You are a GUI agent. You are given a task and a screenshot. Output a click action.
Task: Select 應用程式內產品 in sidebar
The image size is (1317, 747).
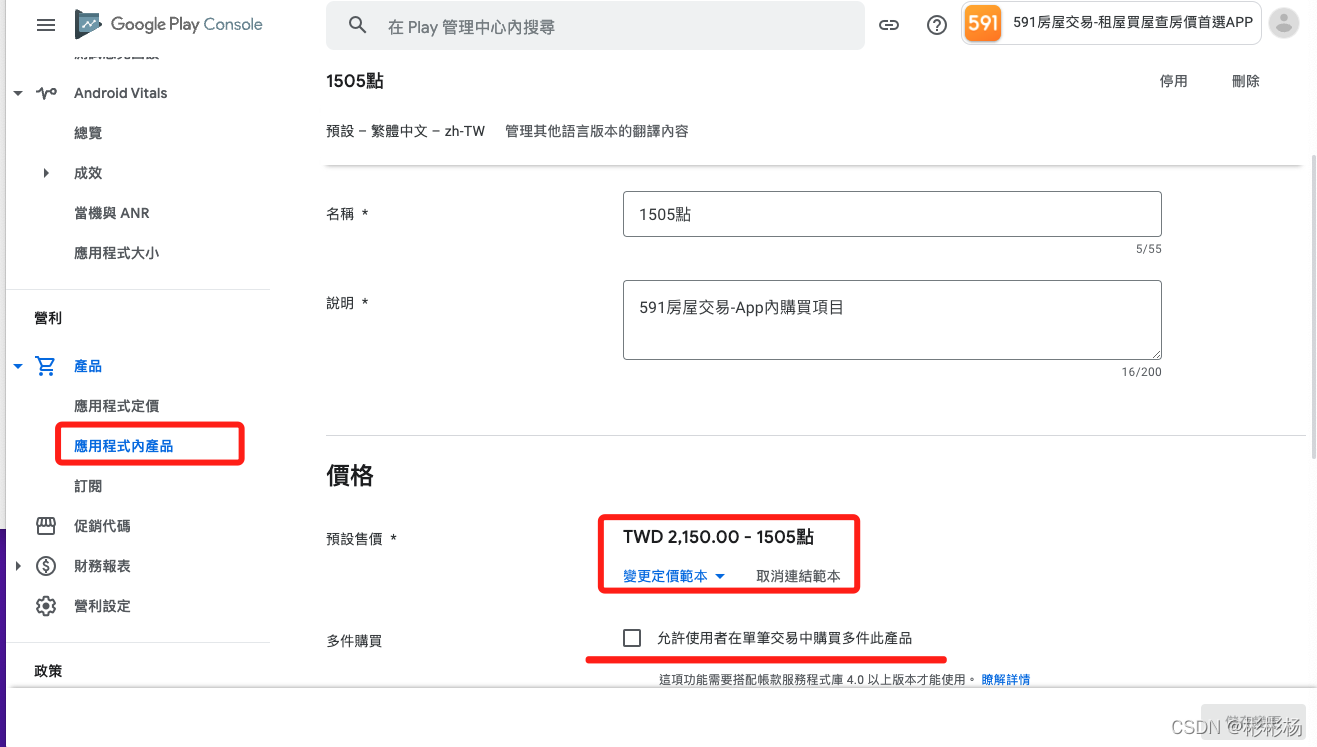[124, 446]
